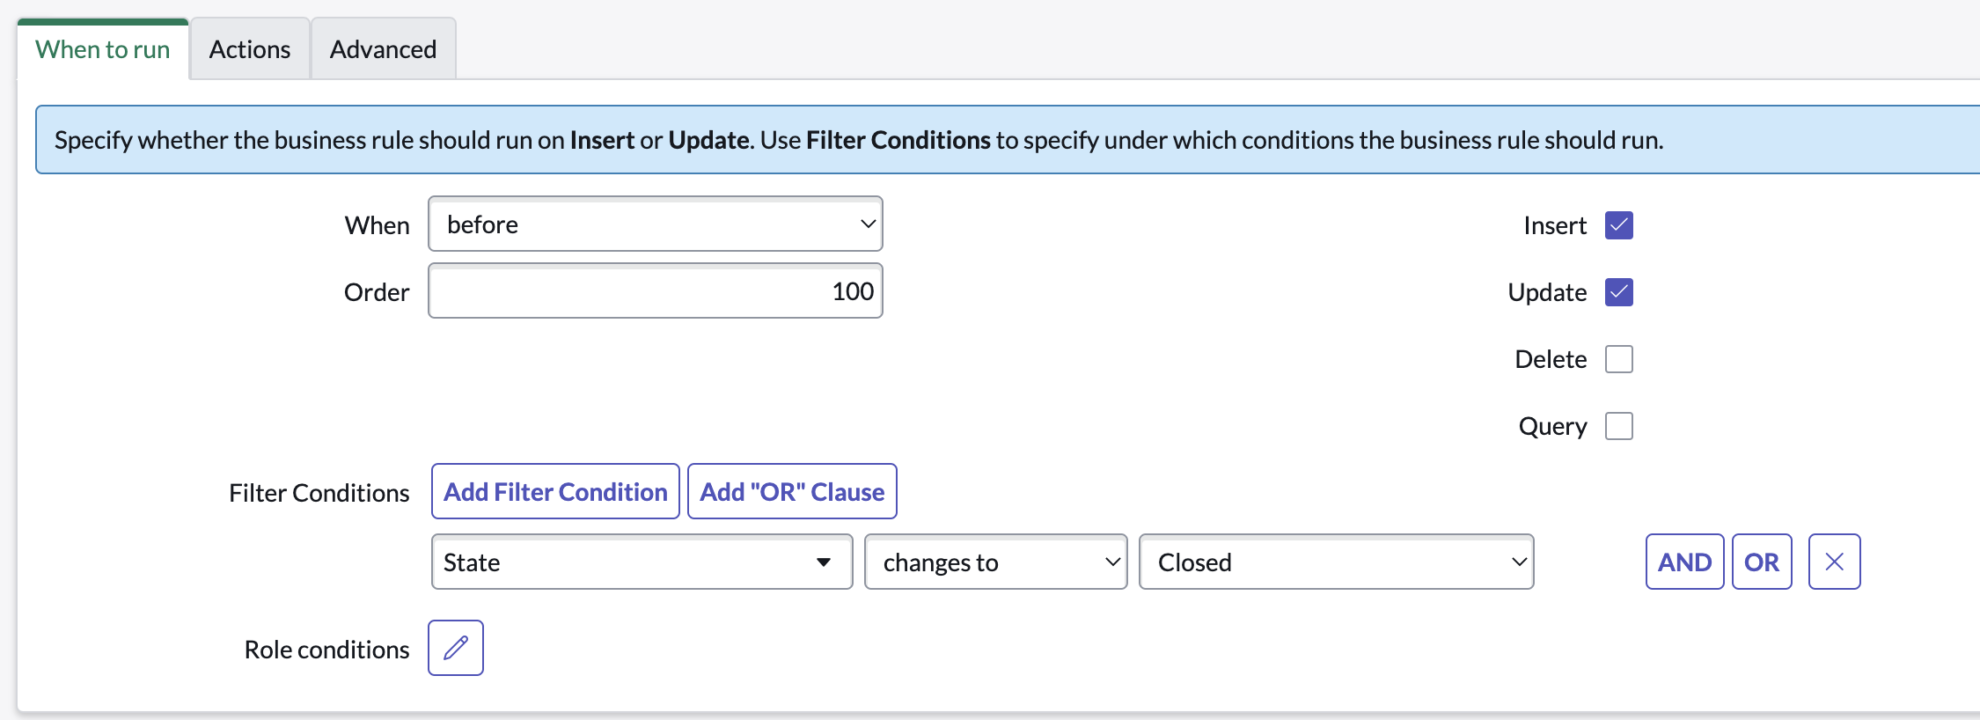The width and height of the screenshot is (1980, 720).
Task: Click the dropdown arrow inside the State selector
Action: (826, 561)
